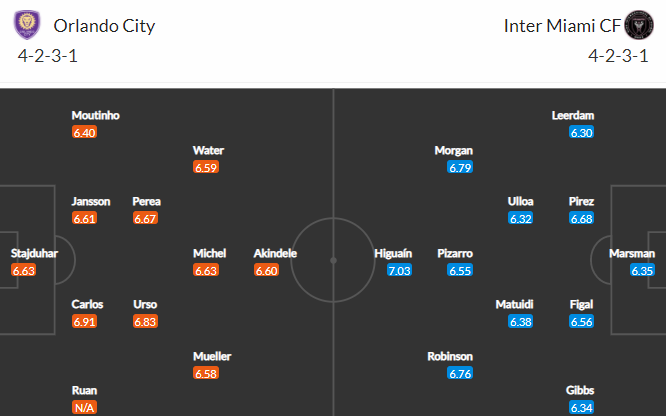Image resolution: width=666 pixels, height=416 pixels.
Task: Click Robinson's 6.76 rating badge
Action: point(460,374)
